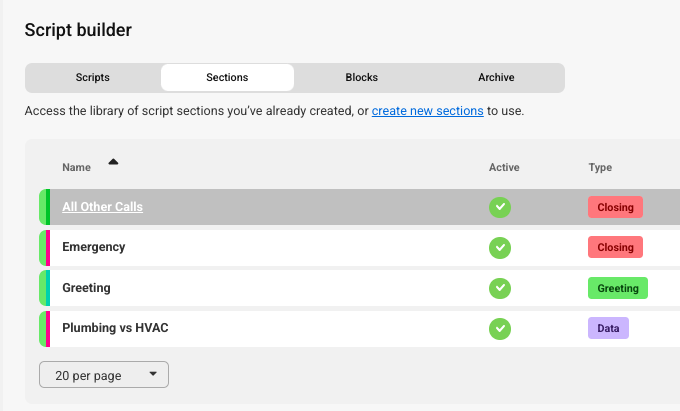The height and width of the screenshot is (411, 680).
Task: Open the 20 per page dropdown
Action: click(104, 375)
